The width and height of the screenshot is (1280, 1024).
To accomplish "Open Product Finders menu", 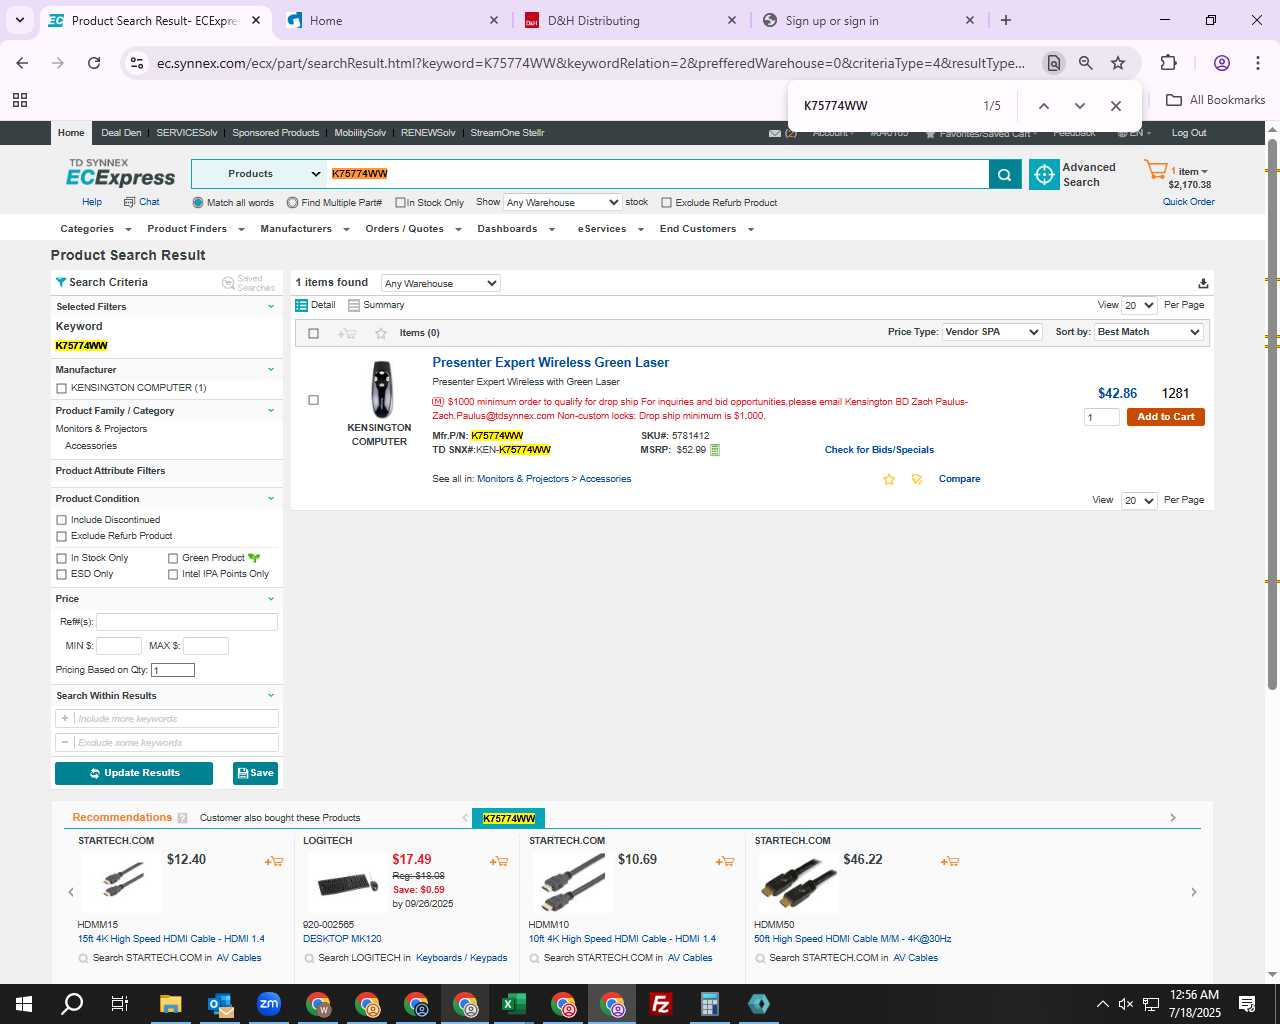I will (x=195, y=229).
